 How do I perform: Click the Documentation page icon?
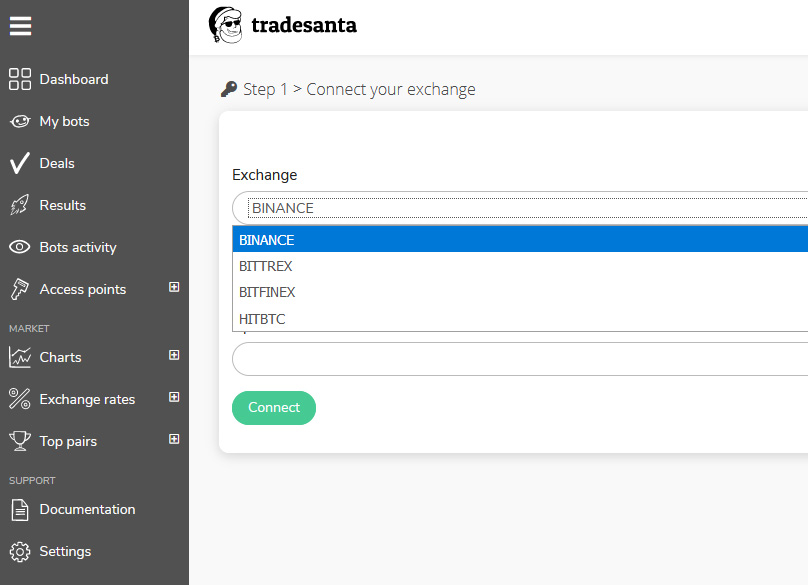[20, 510]
